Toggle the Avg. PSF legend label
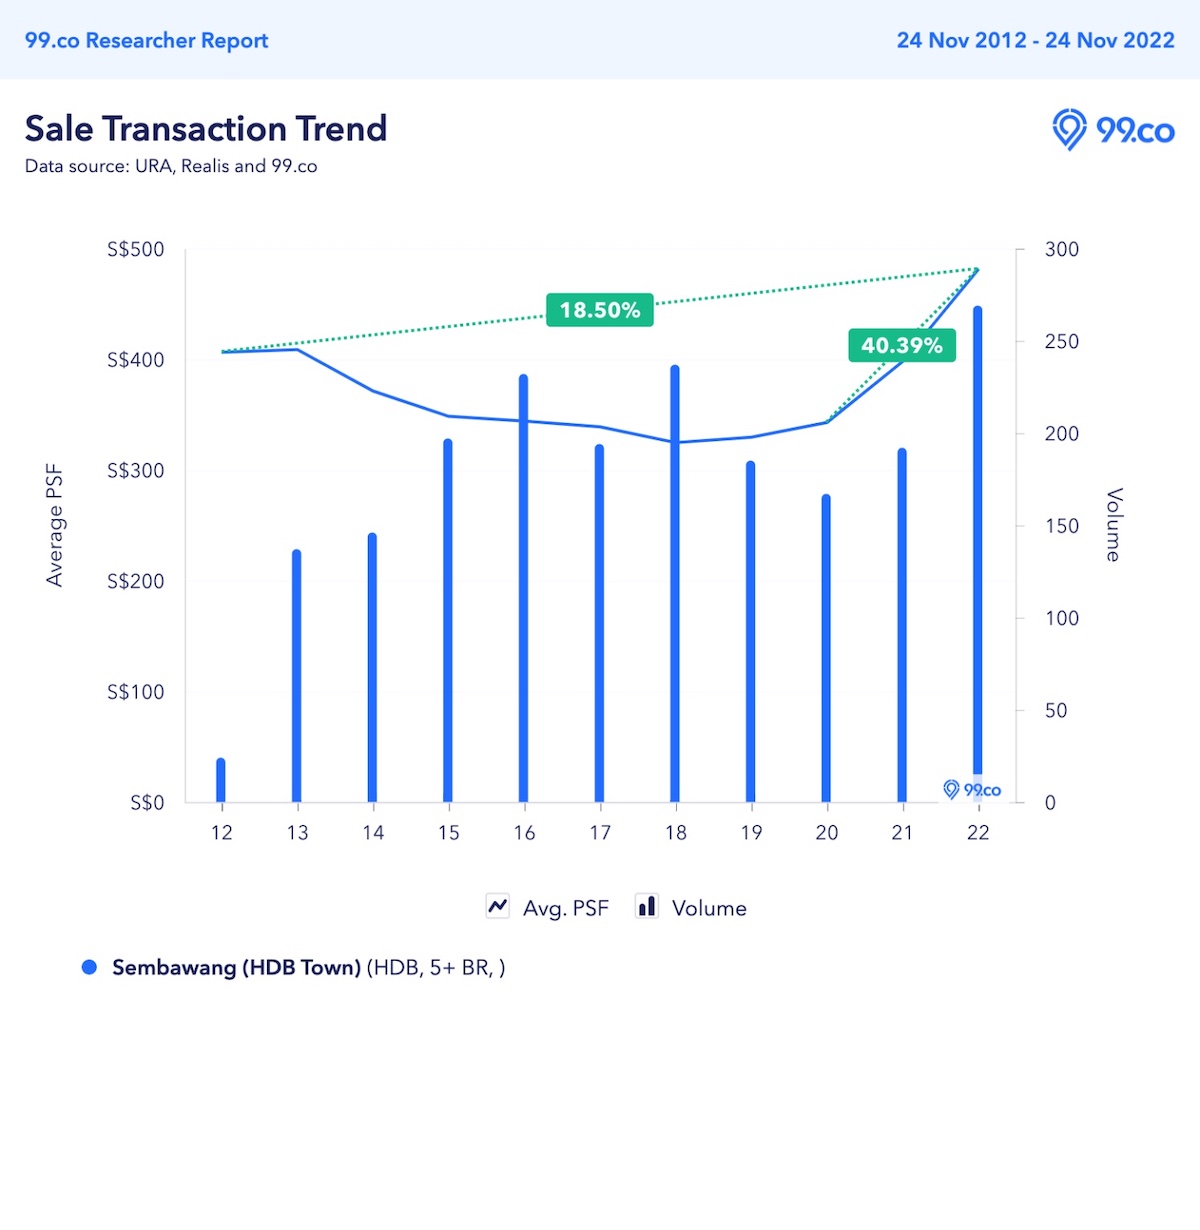The height and width of the screenshot is (1230, 1200). coord(565,908)
